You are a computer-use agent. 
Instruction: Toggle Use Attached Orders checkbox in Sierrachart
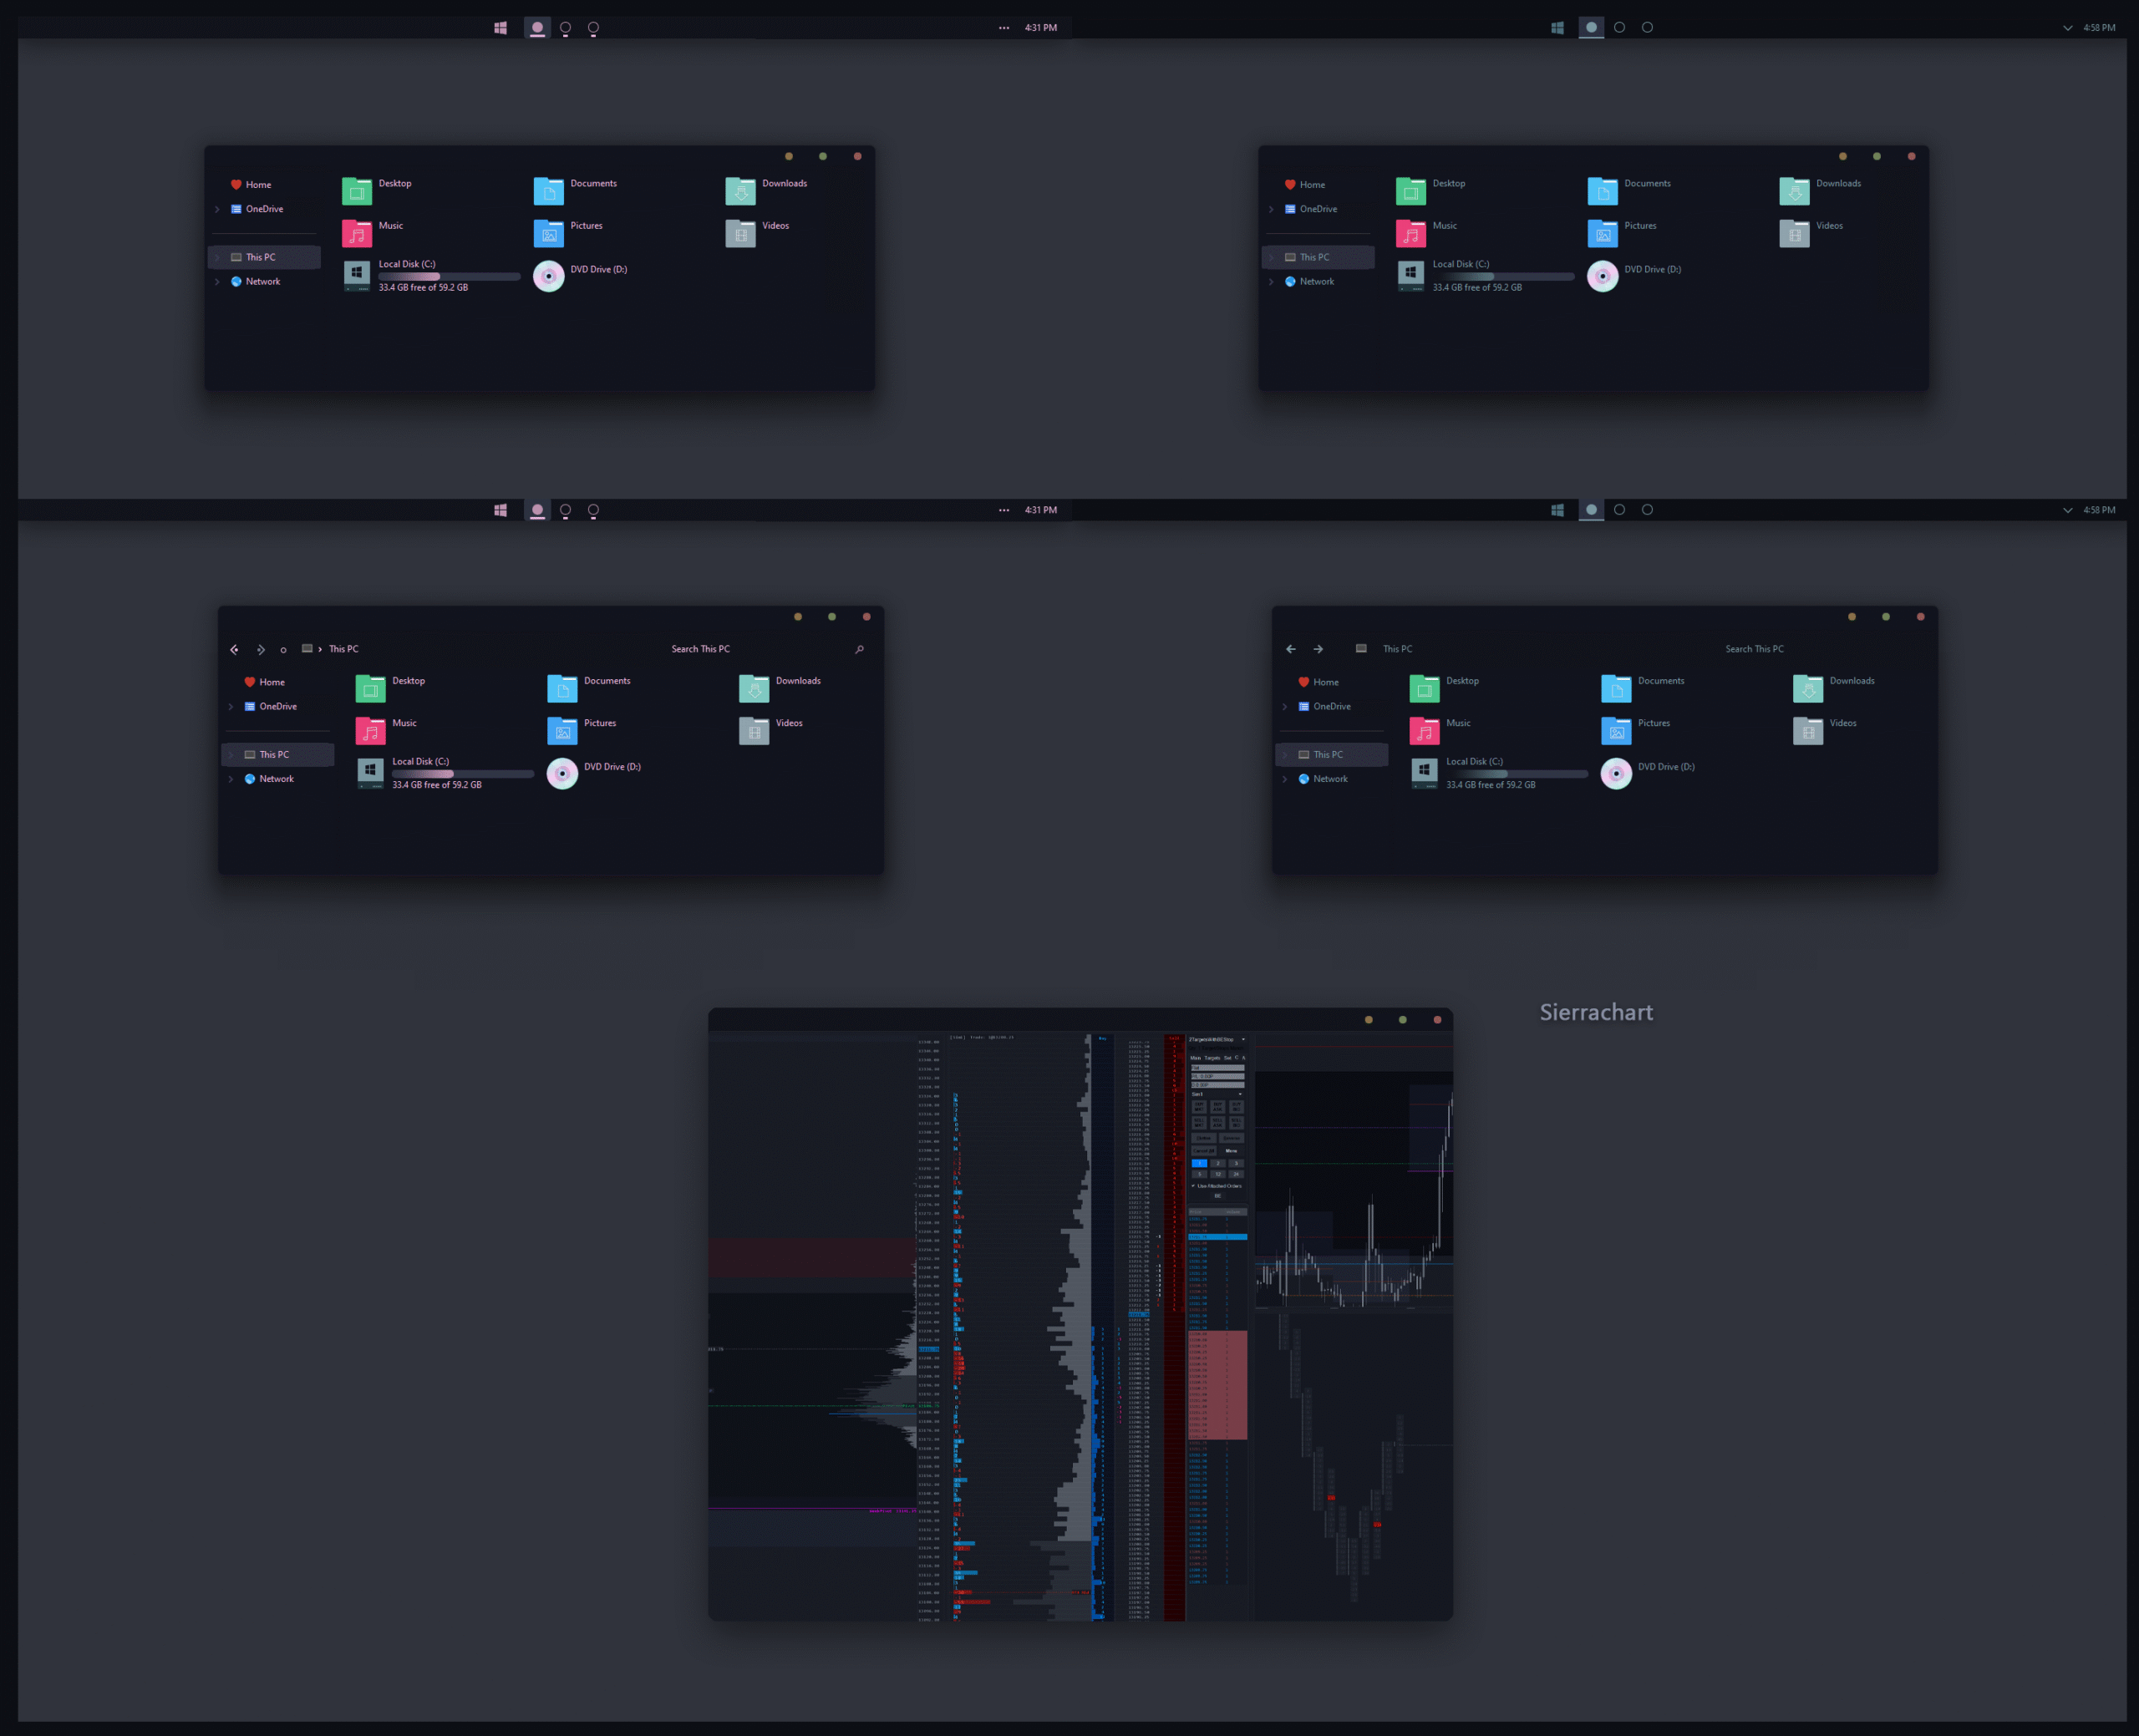click(1193, 1186)
